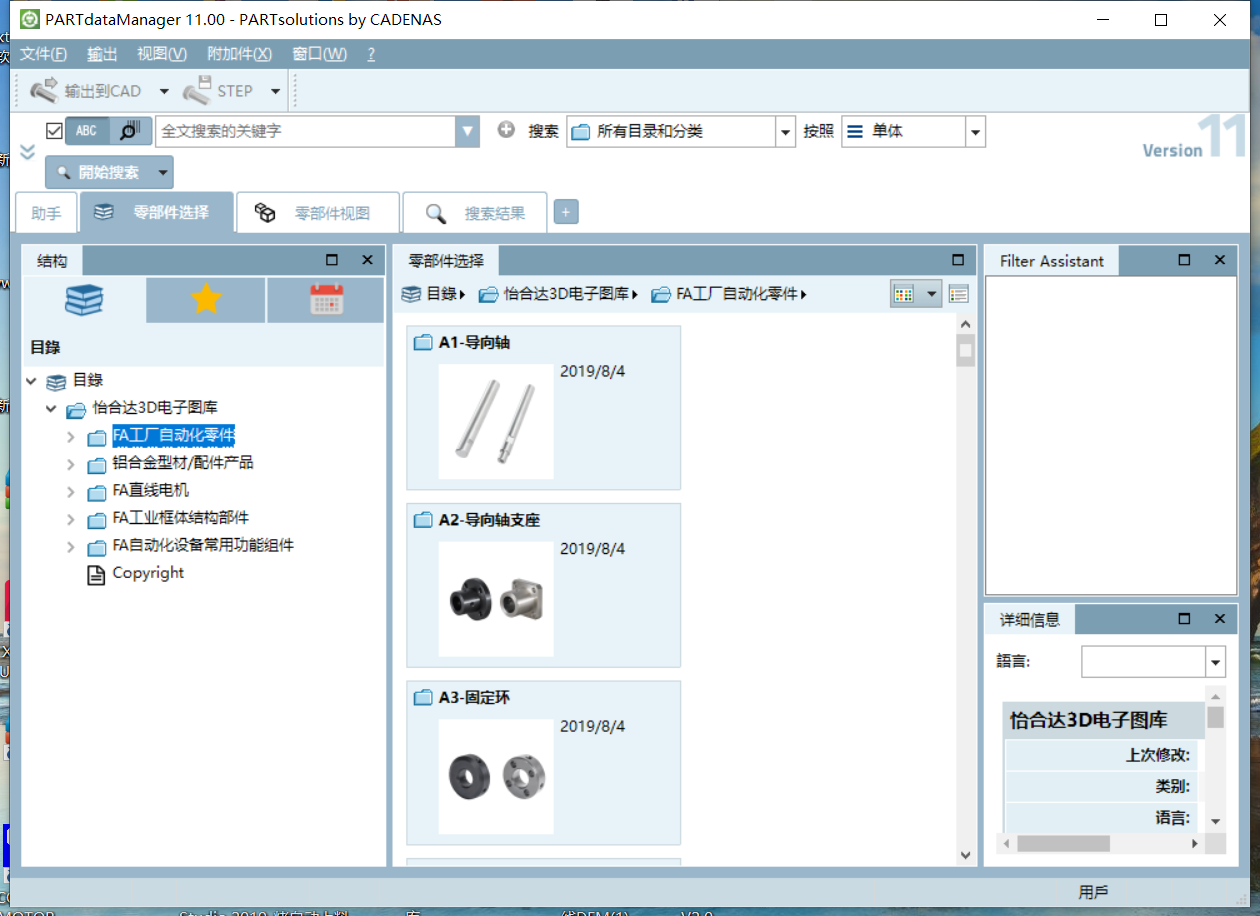Select the Copyright document item
Image resolution: width=1260 pixels, height=916 pixels.
pyautogui.click(x=148, y=573)
